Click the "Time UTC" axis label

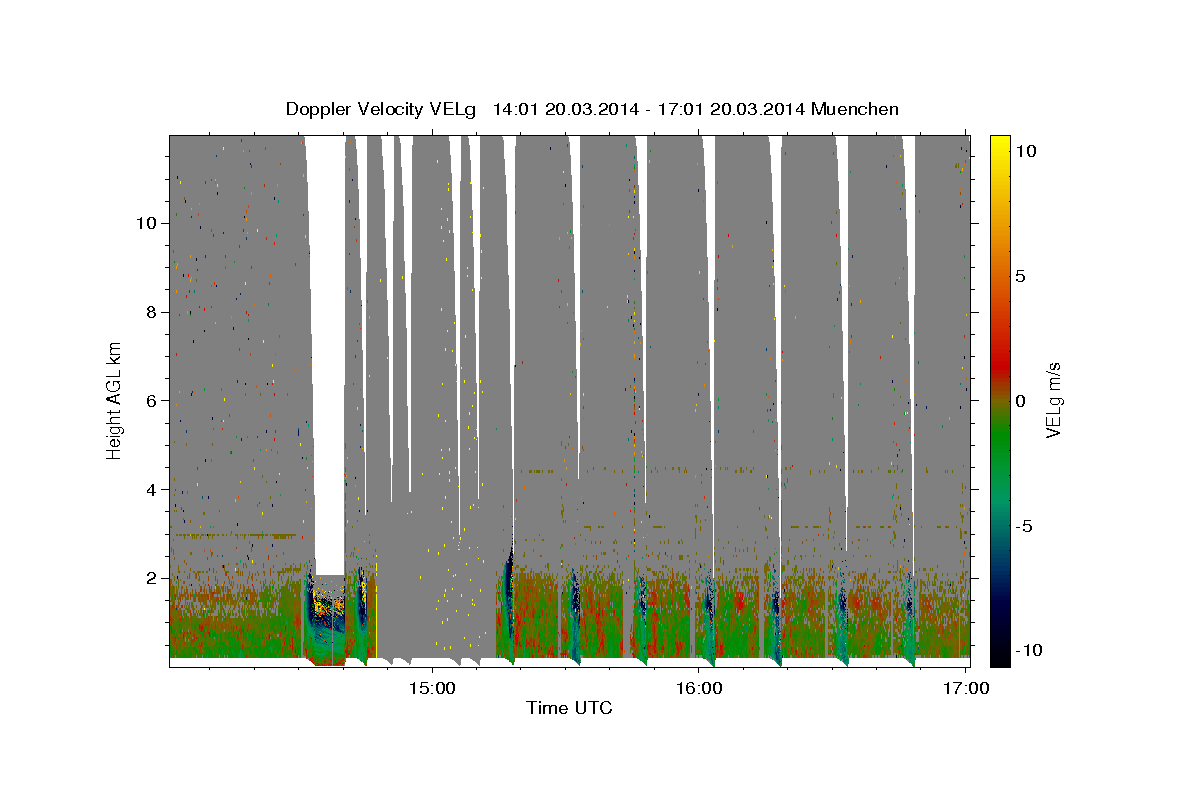point(569,708)
